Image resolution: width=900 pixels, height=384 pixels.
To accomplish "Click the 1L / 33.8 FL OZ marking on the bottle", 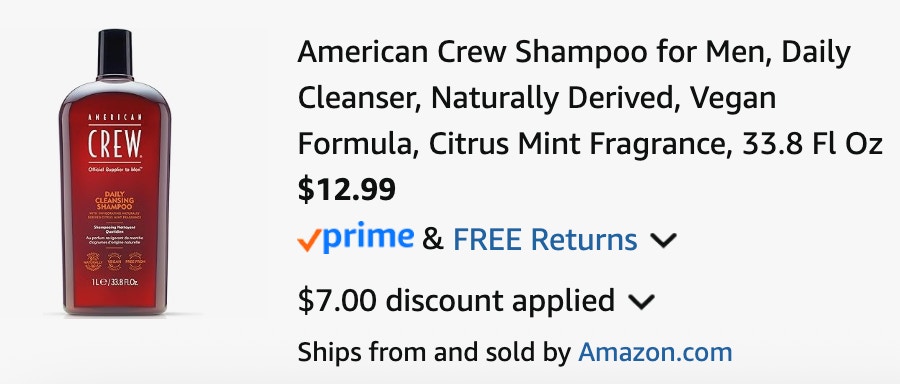I will pyautogui.click(x=115, y=282).
